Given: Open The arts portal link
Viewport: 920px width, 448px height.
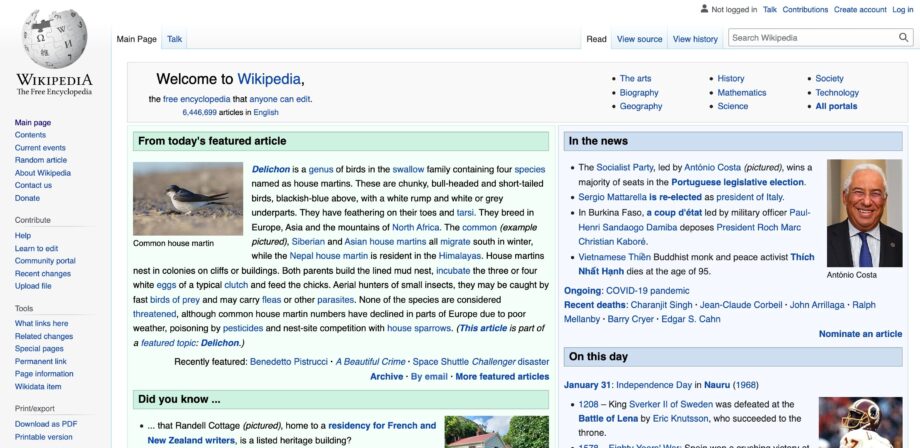Looking at the screenshot, I should [635, 79].
